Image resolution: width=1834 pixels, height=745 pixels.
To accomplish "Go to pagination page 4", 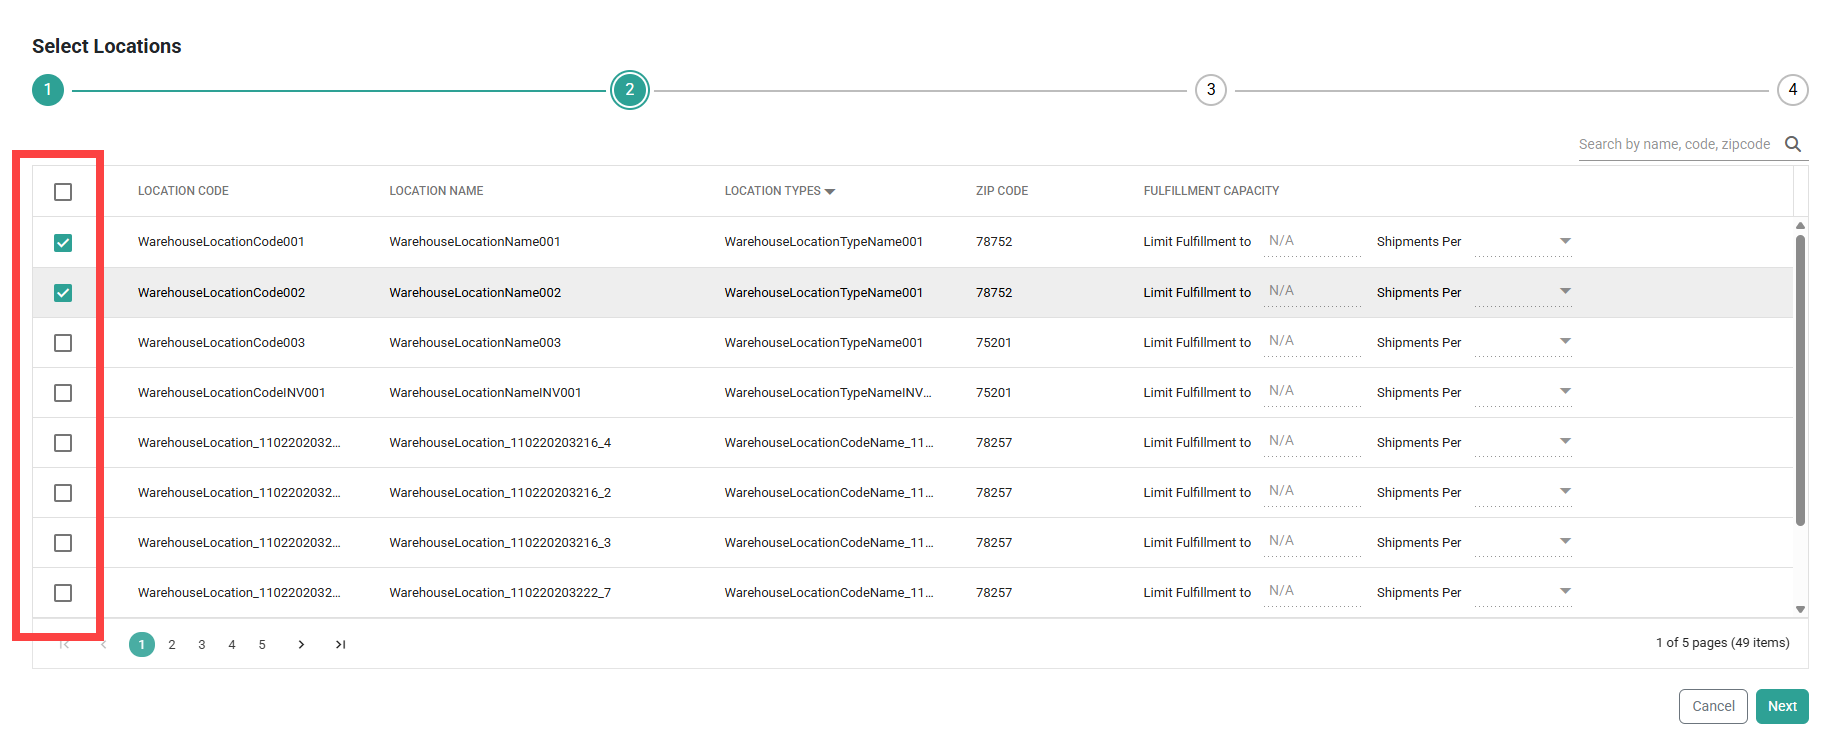I will (232, 645).
